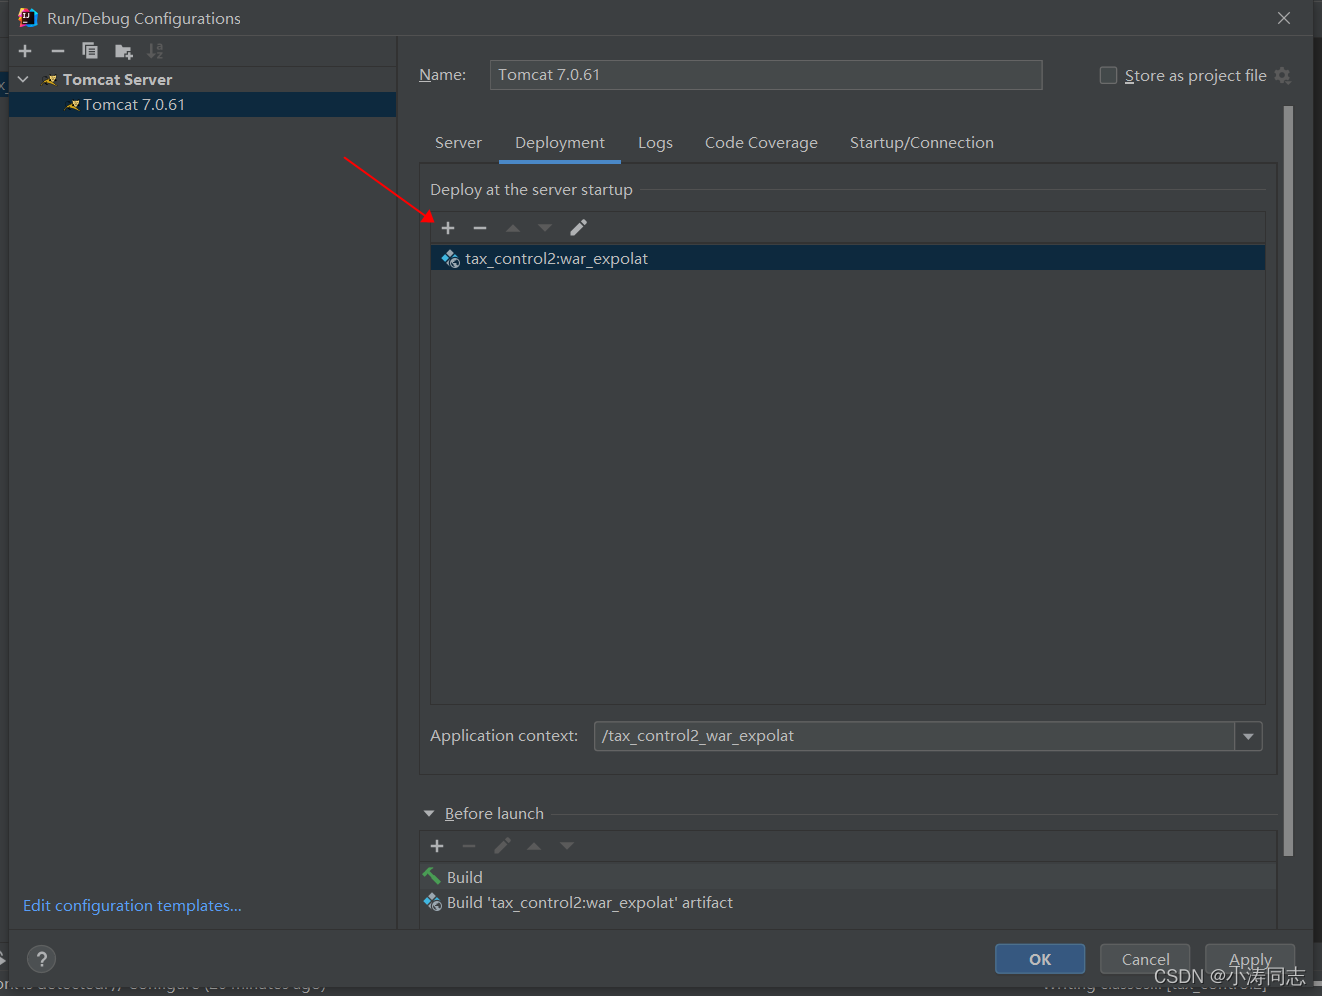Close the Run/Debug Configurations dialog
This screenshot has width=1322, height=996.
pos(1284,18)
